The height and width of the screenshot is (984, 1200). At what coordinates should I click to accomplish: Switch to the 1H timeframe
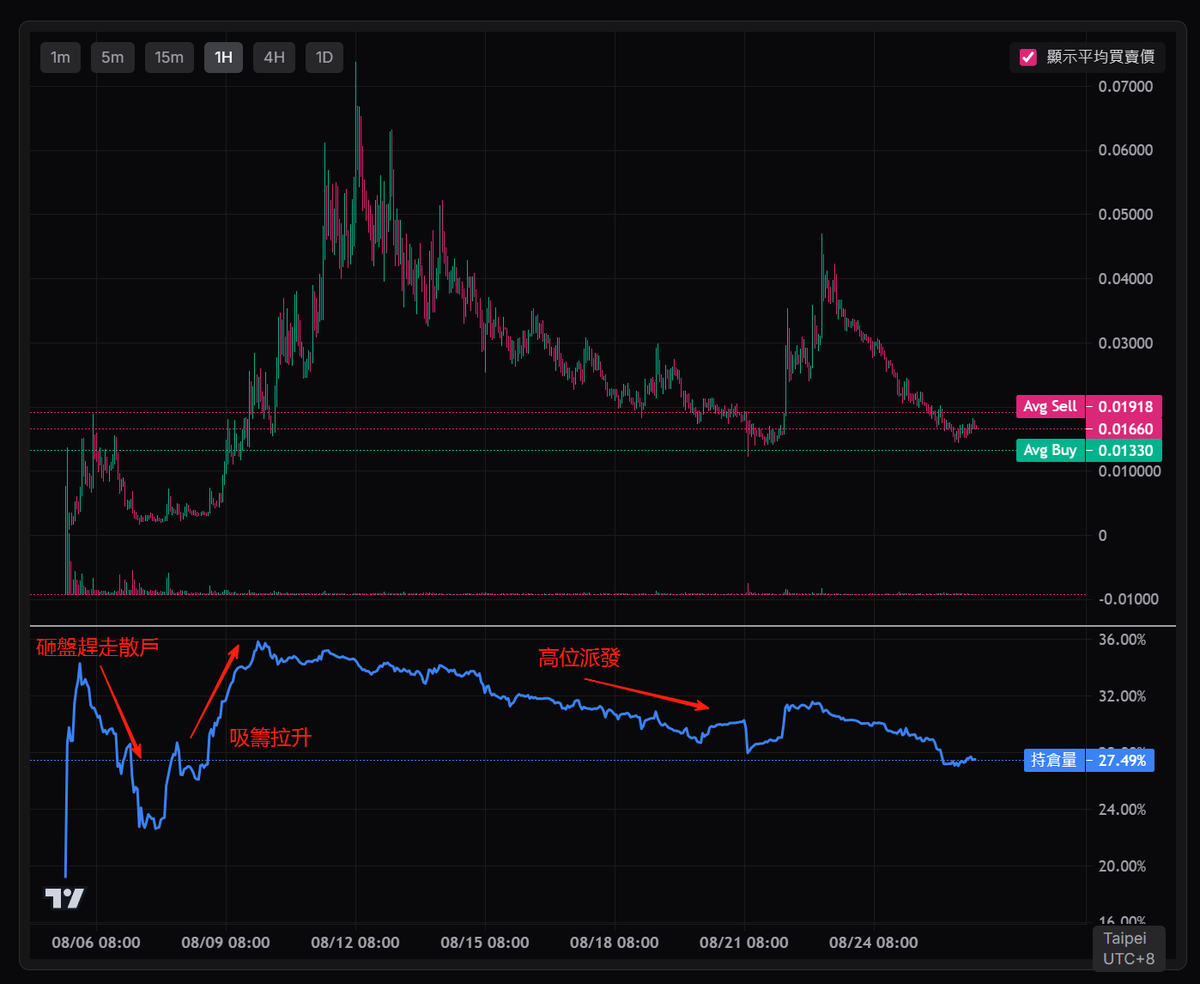click(x=223, y=57)
